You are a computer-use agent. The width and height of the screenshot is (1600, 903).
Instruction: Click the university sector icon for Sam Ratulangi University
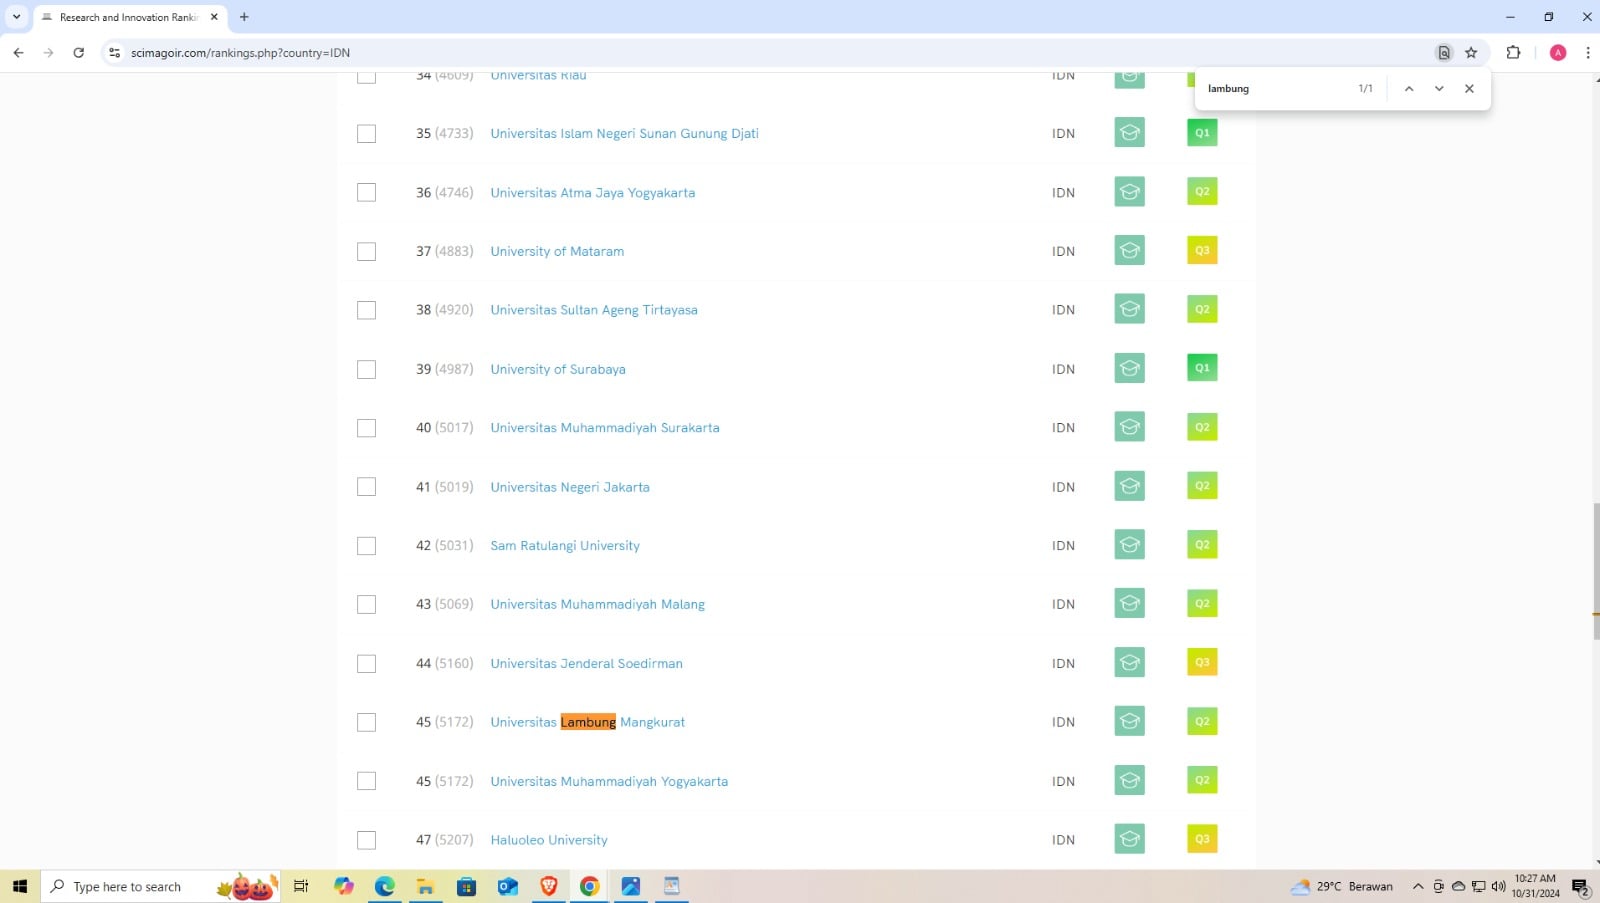[1129, 545]
